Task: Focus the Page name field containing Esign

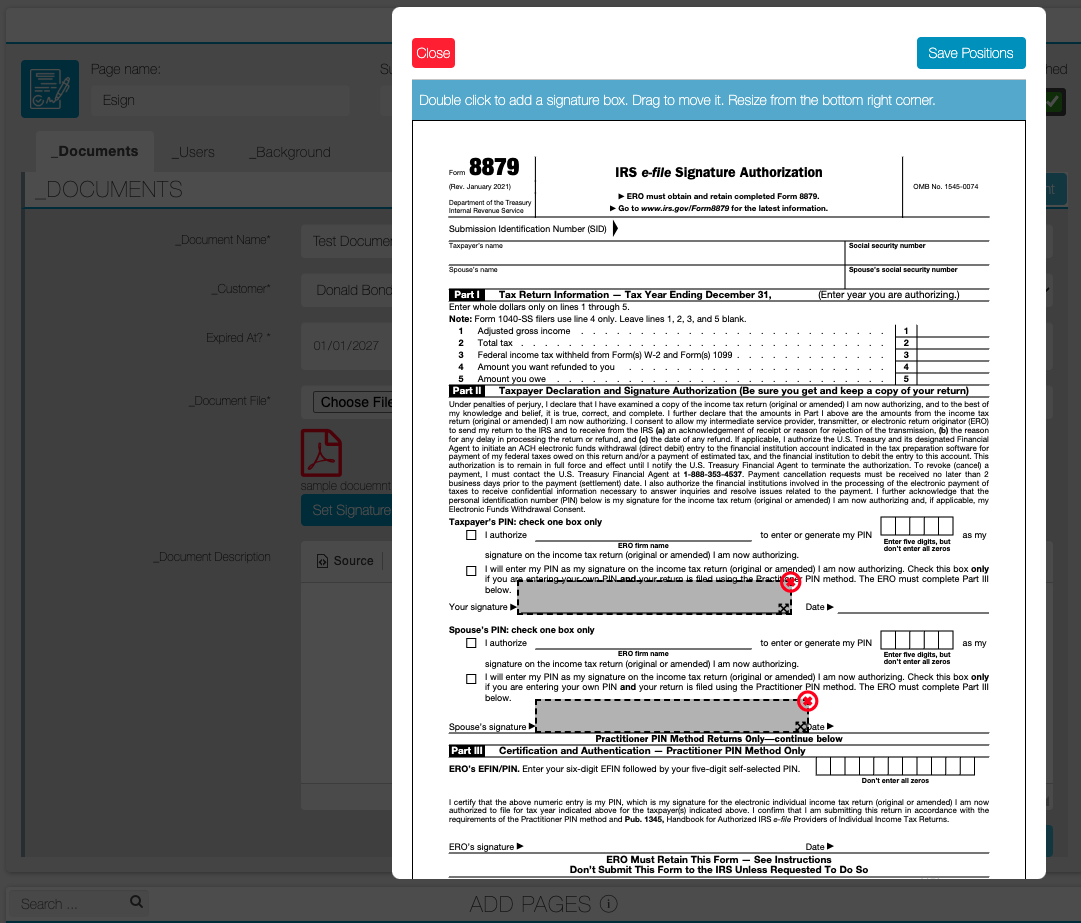Action: pyautogui.click(x=221, y=101)
